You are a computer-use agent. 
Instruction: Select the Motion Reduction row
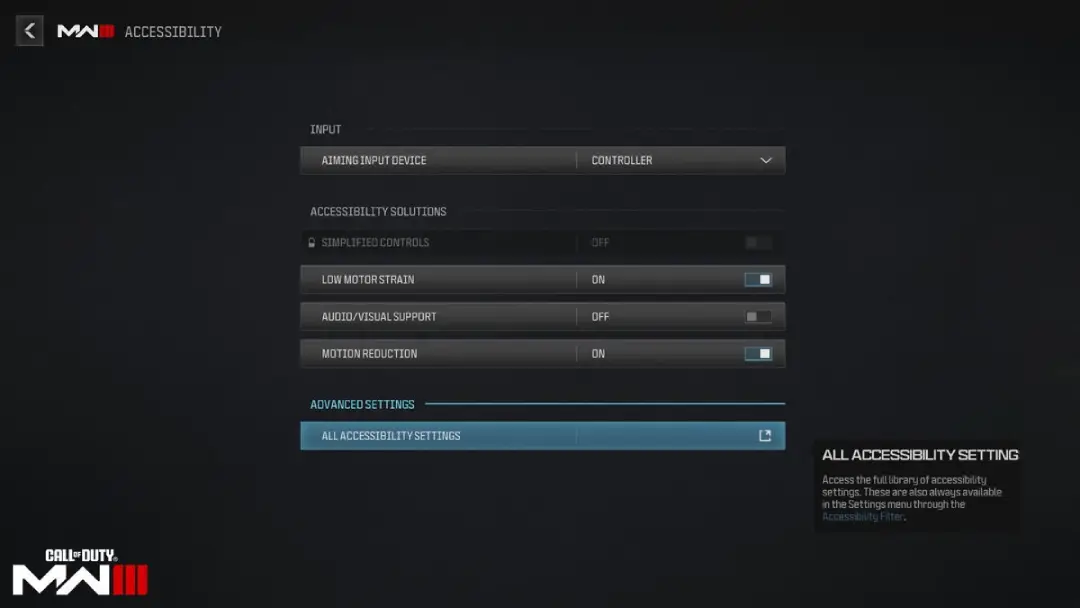click(x=543, y=354)
